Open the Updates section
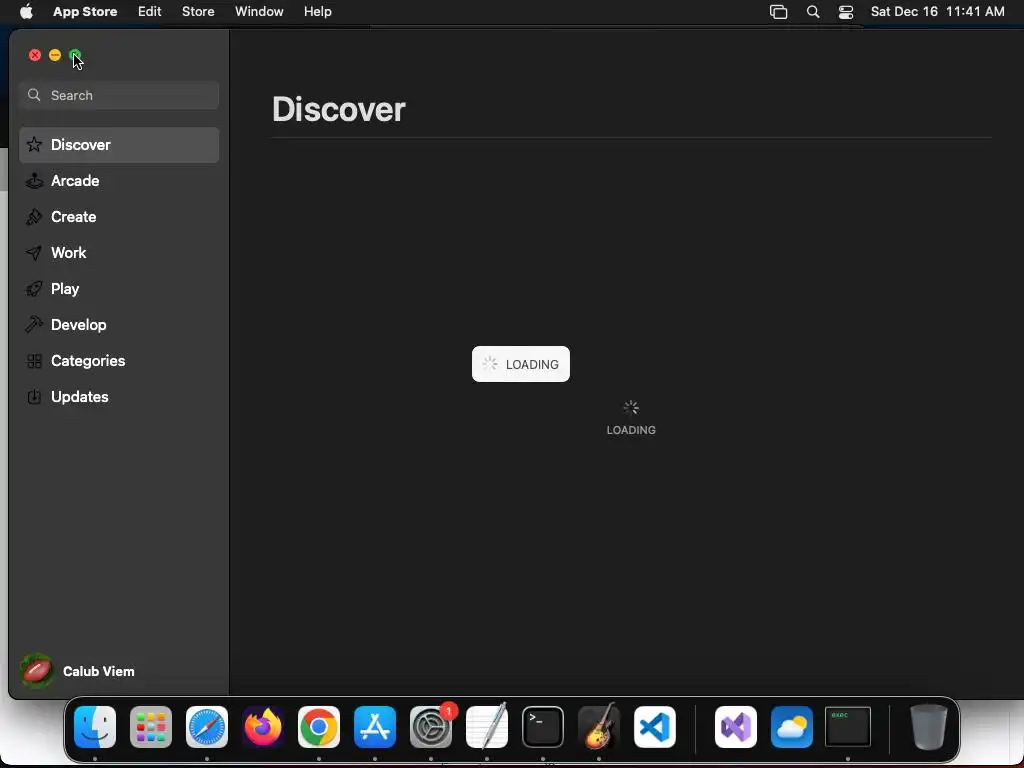 [x=119, y=396]
